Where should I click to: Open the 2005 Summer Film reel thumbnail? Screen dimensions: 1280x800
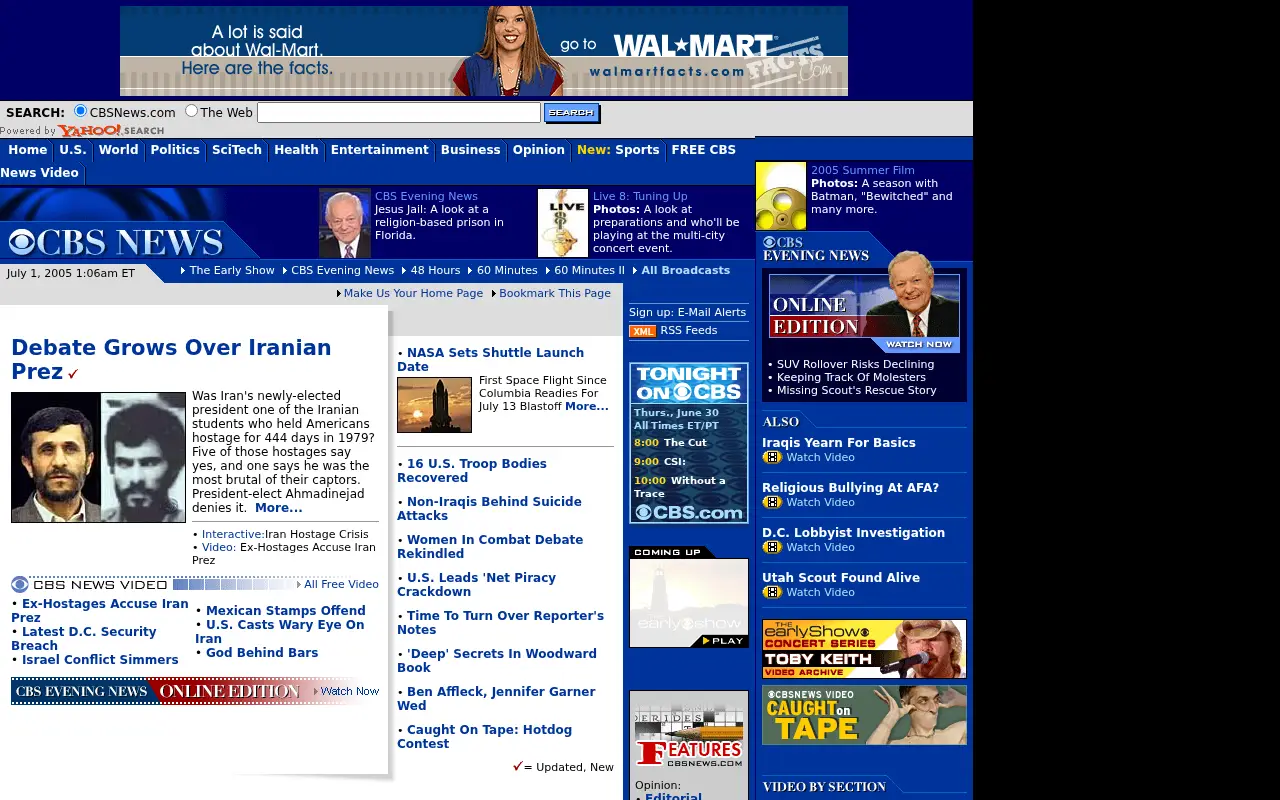tap(781, 196)
